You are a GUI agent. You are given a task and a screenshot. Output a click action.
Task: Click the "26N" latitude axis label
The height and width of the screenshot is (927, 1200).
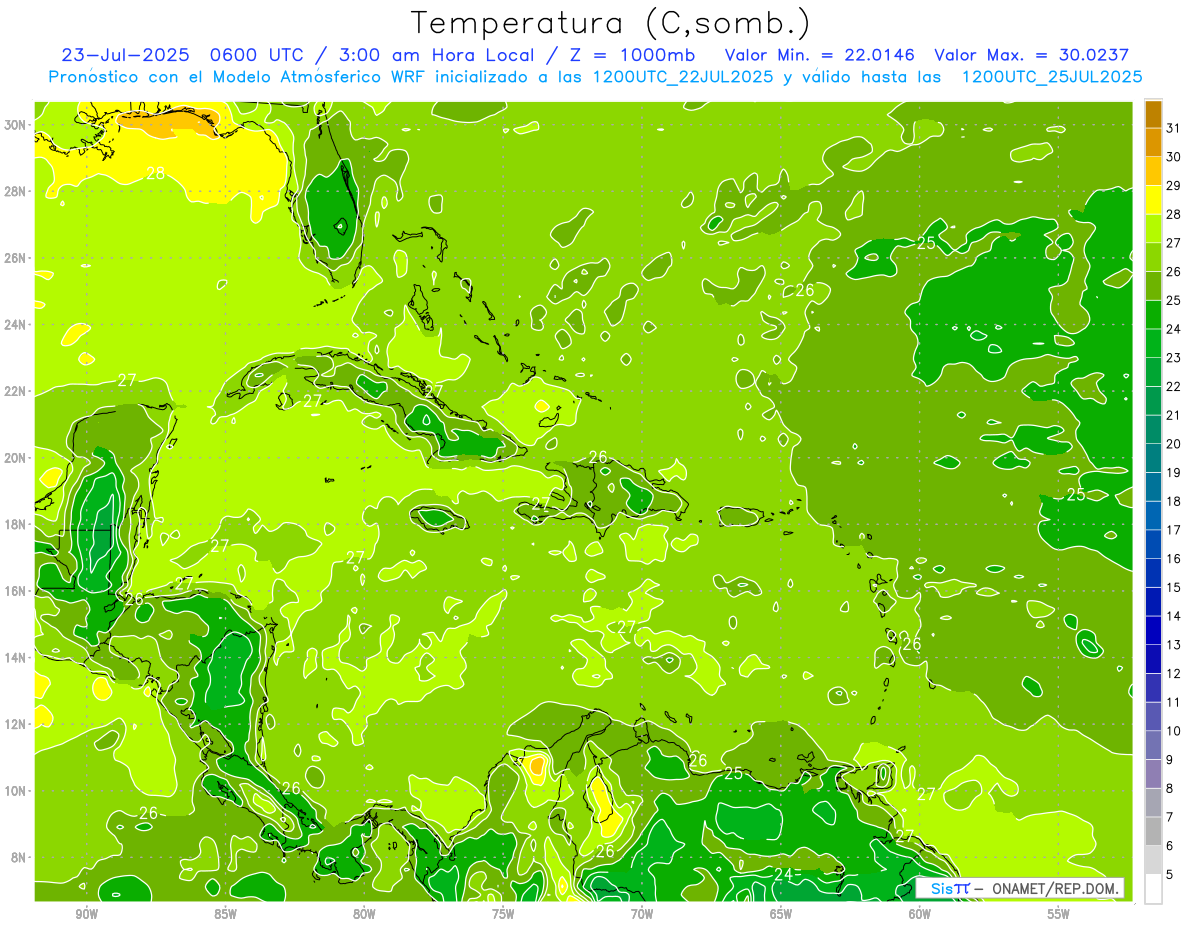click(15, 258)
